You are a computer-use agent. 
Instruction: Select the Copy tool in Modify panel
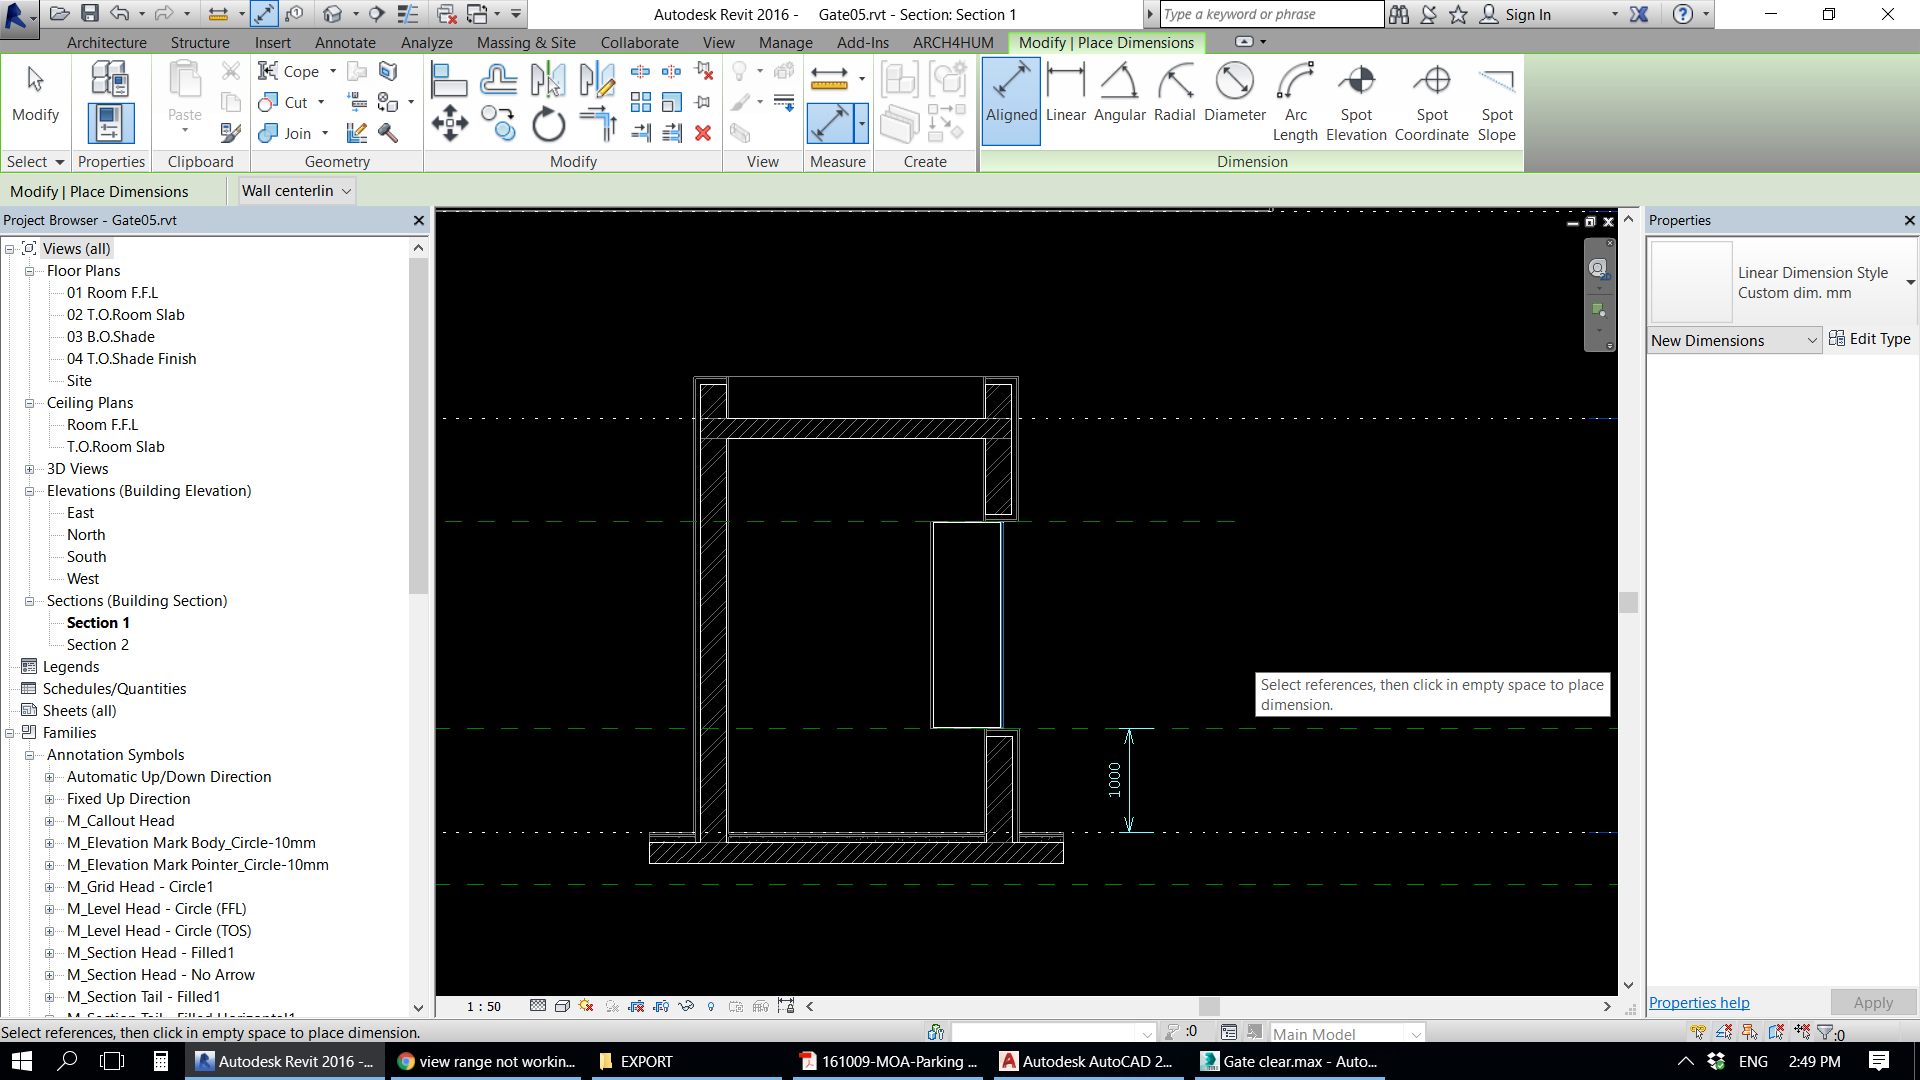[x=498, y=124]
